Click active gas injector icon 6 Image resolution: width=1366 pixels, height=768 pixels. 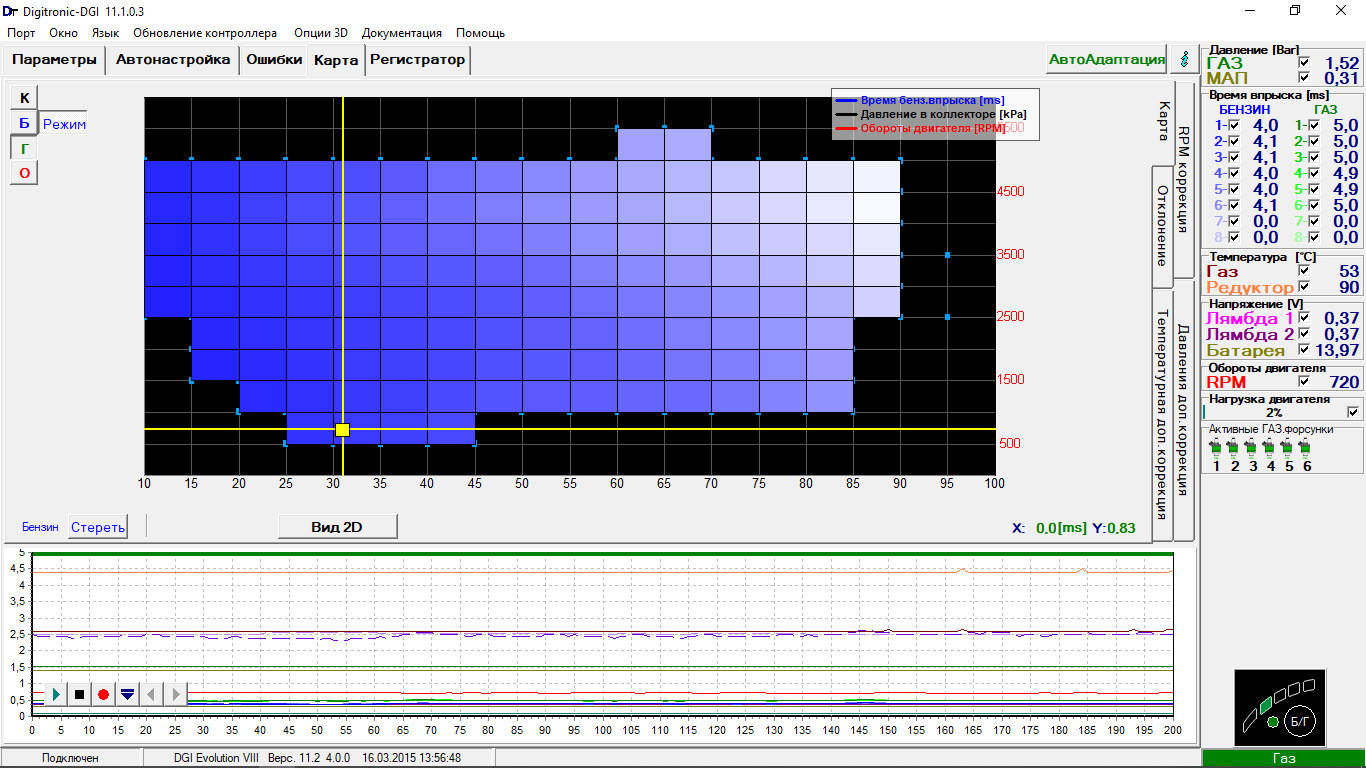point(1306,449)
